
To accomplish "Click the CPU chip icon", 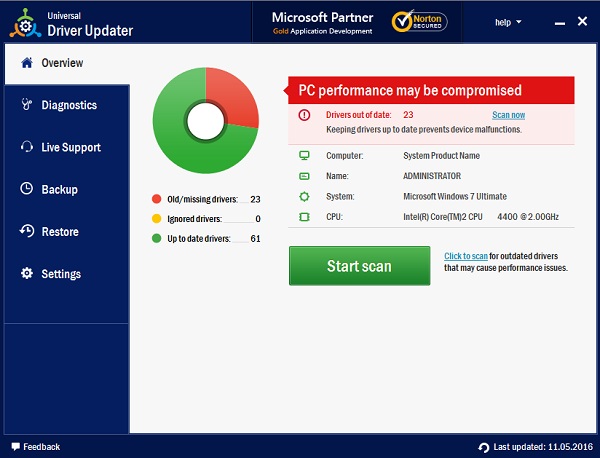I will click(304, 216).
